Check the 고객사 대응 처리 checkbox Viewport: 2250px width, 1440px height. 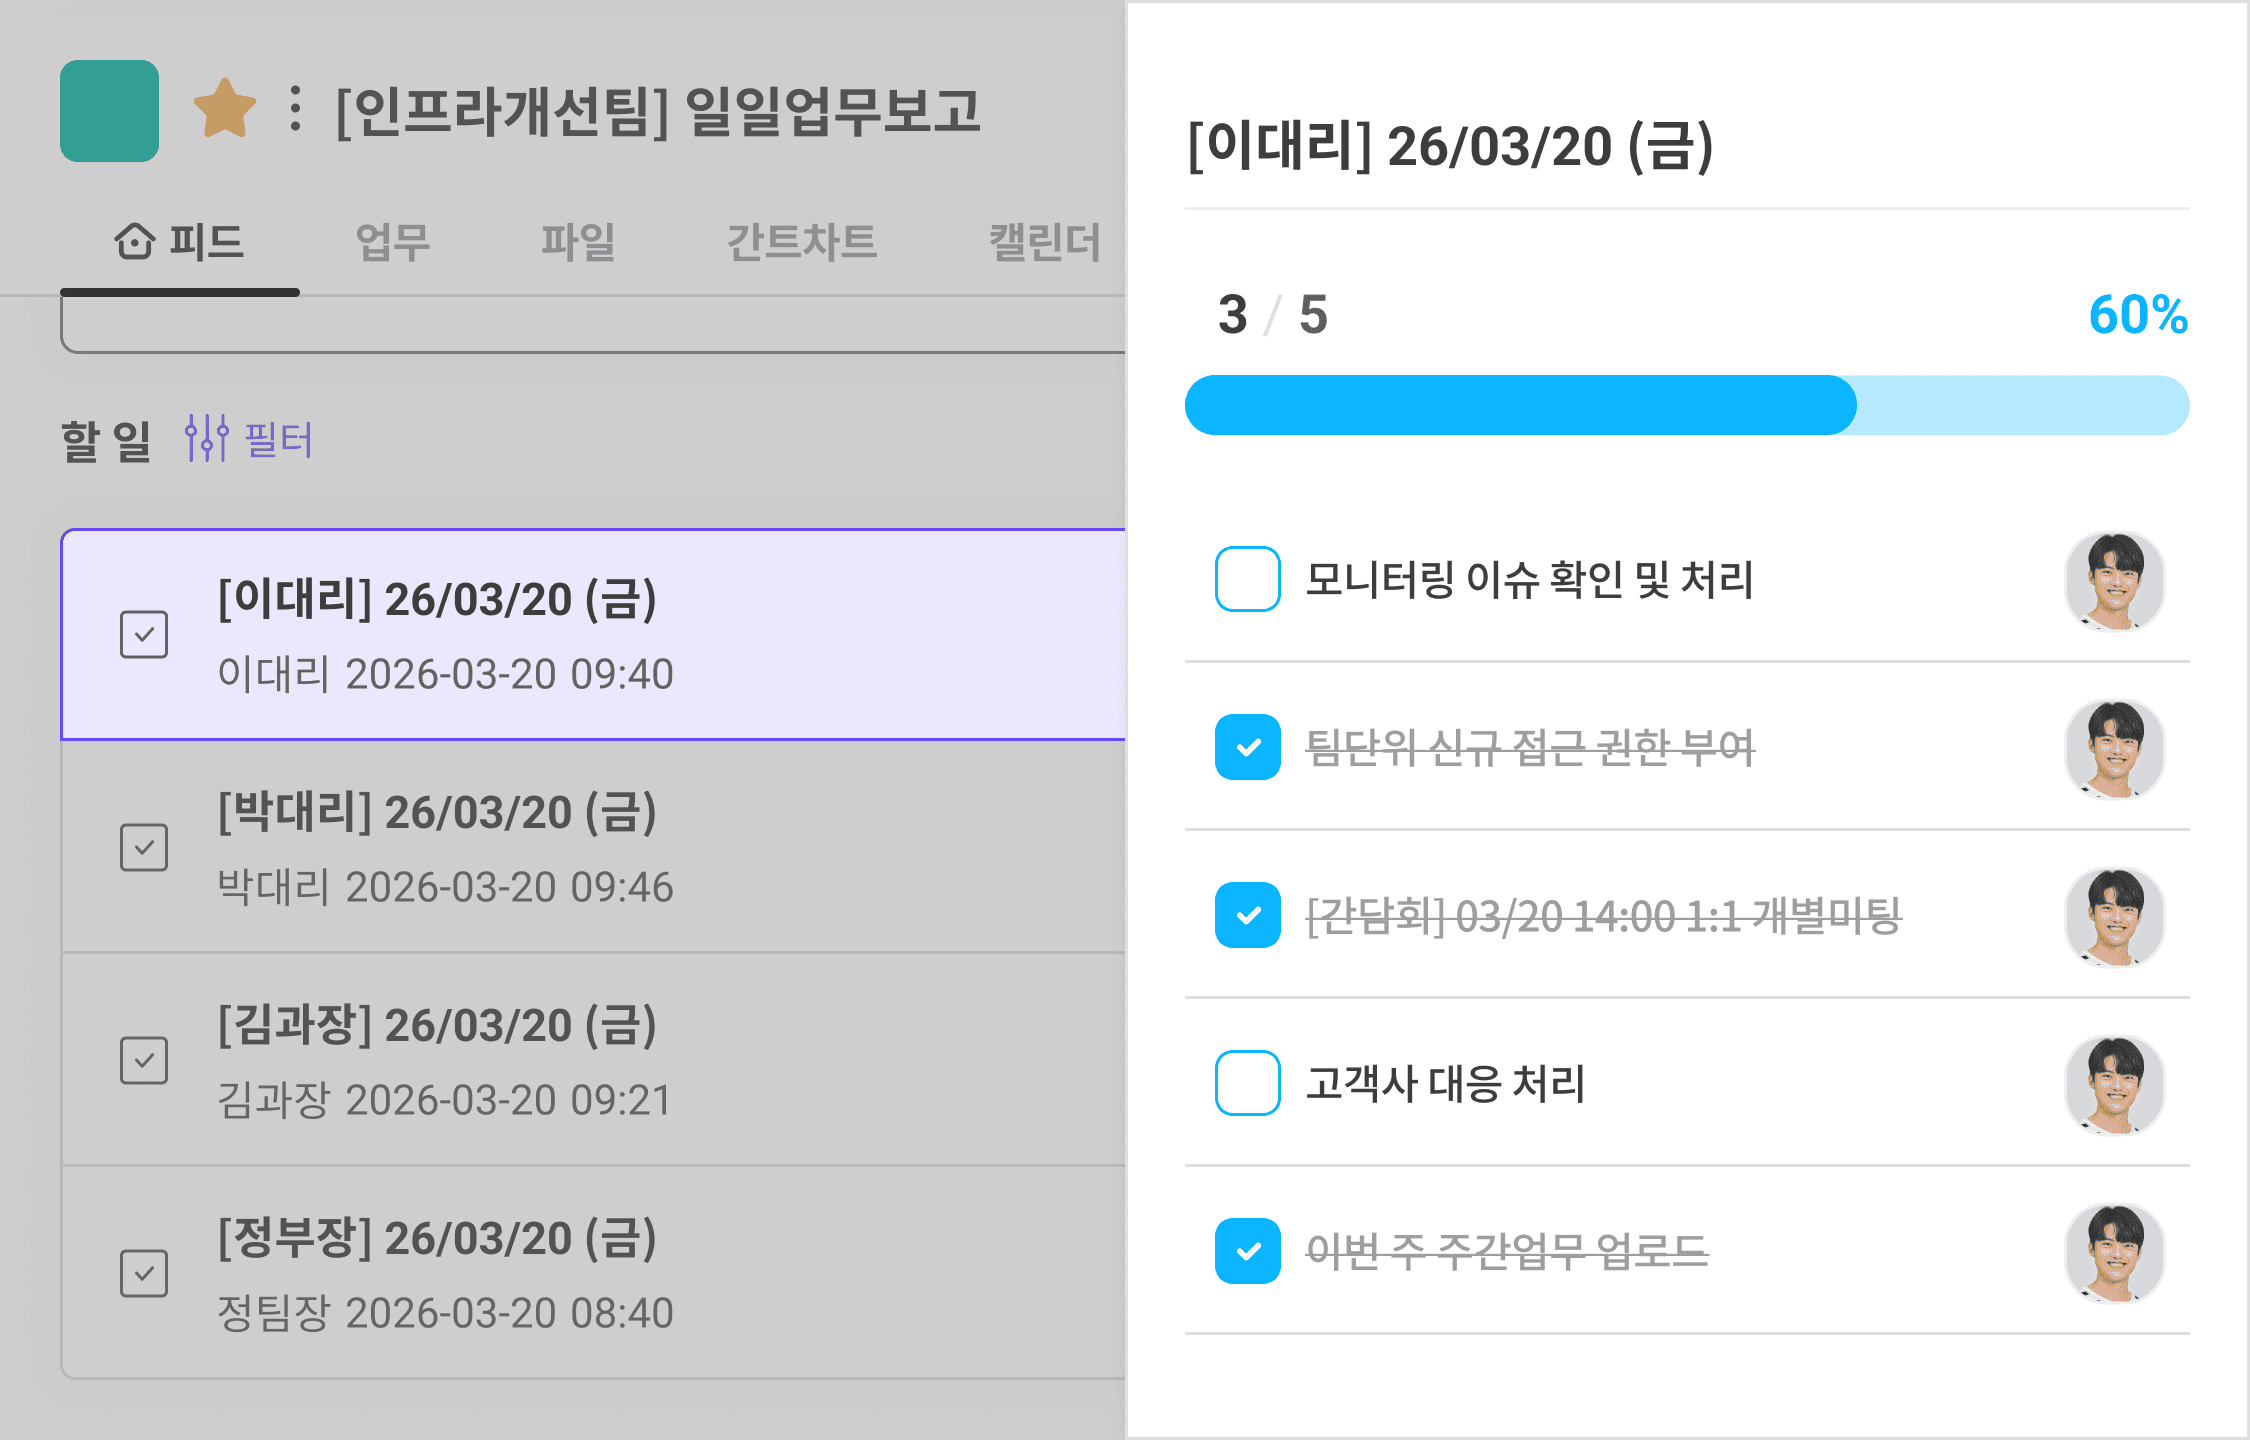(x=1247, y=1083)
